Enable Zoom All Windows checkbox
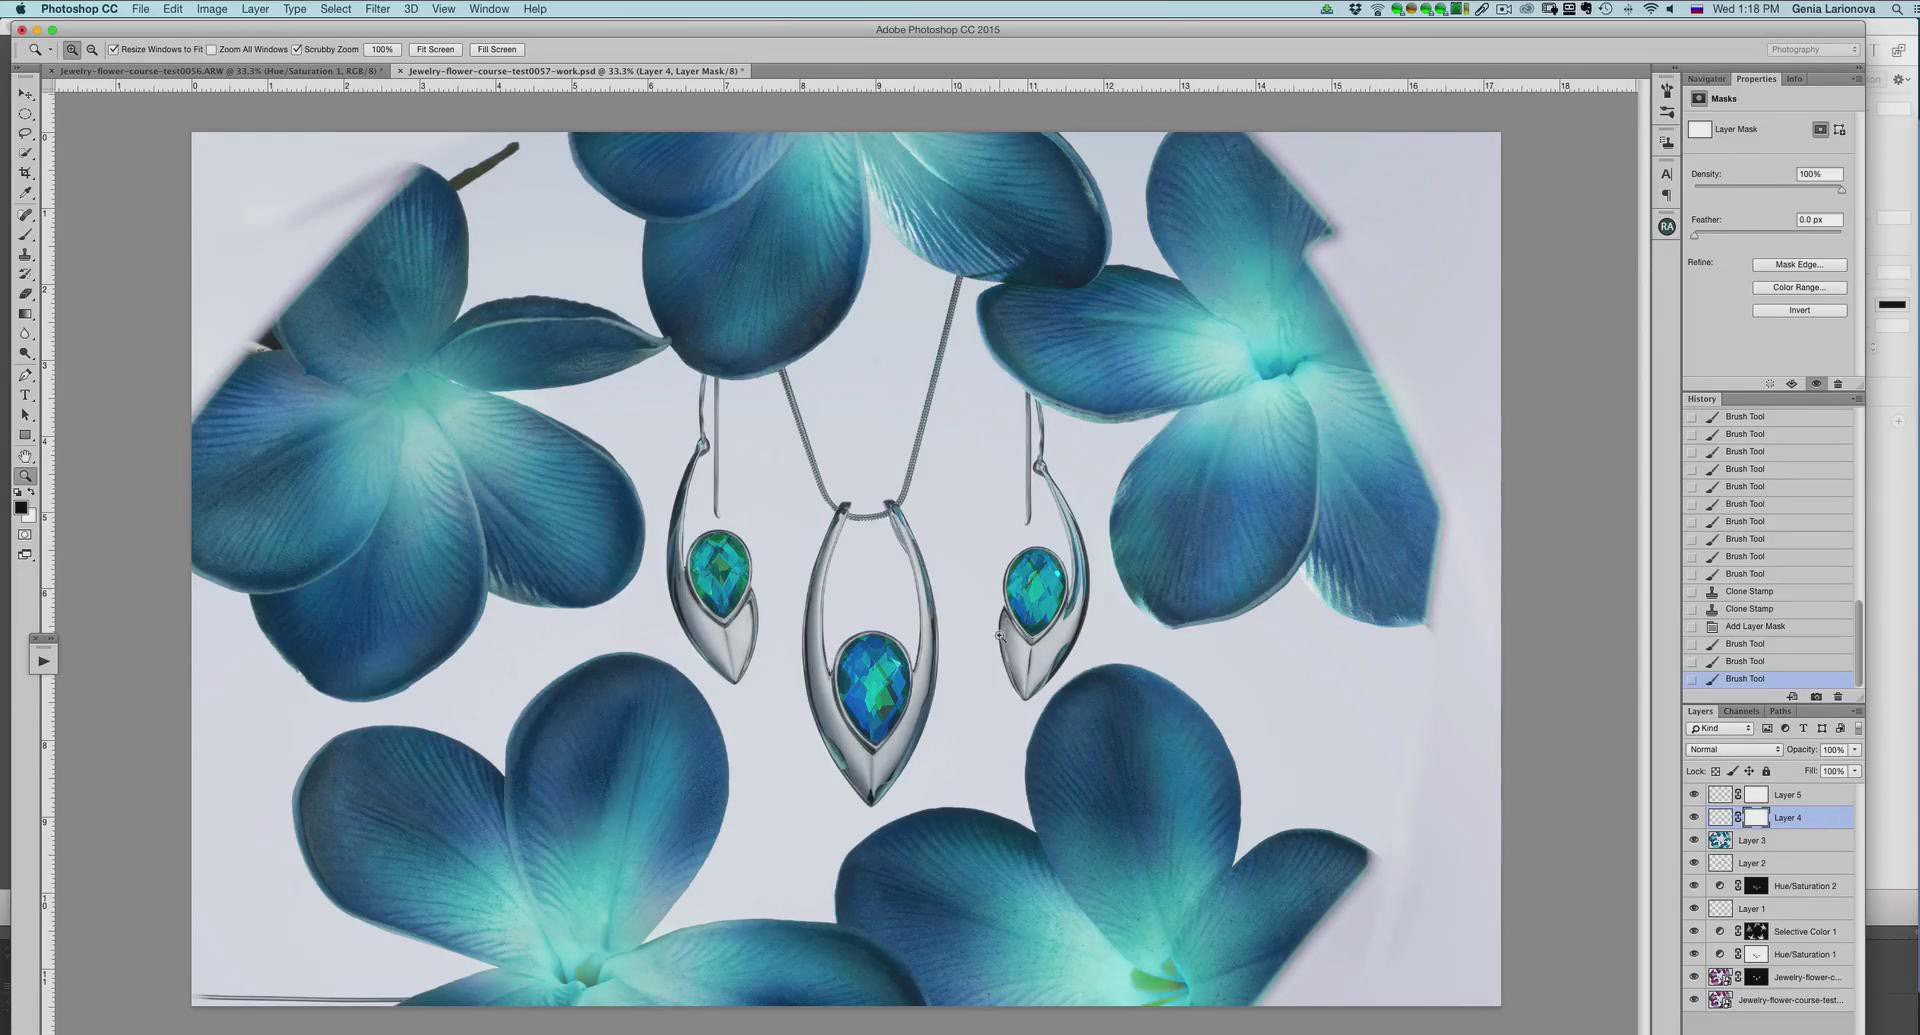Screen dimensions: 1920x1035 (x=212, y=49)
